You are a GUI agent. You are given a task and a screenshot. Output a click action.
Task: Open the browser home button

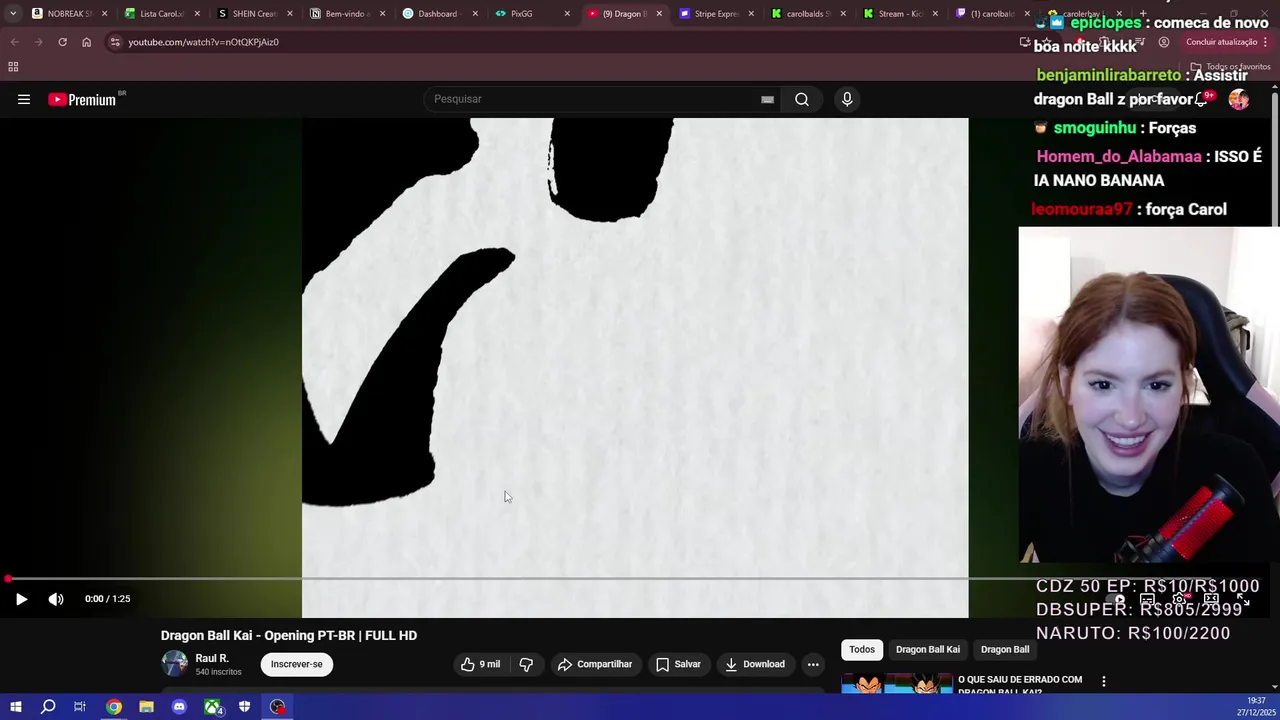tap(86, 42)
